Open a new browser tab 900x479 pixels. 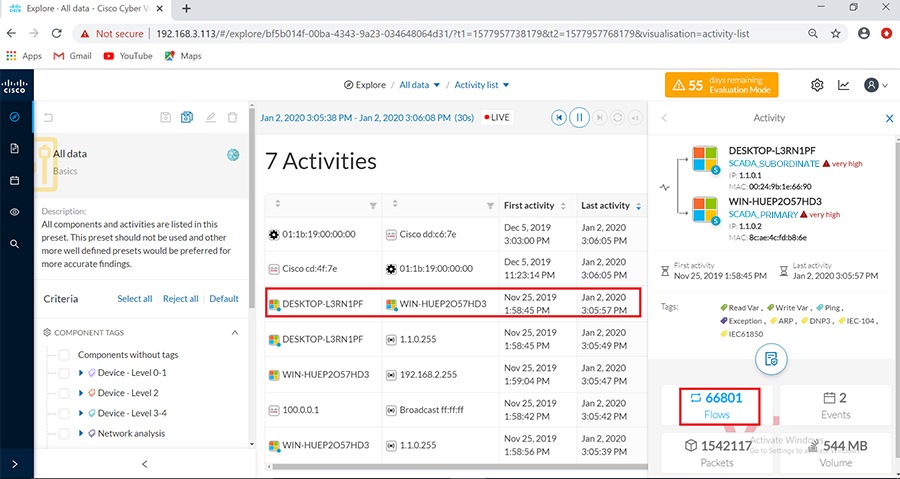pyautogui.click(x=186, y=9)
